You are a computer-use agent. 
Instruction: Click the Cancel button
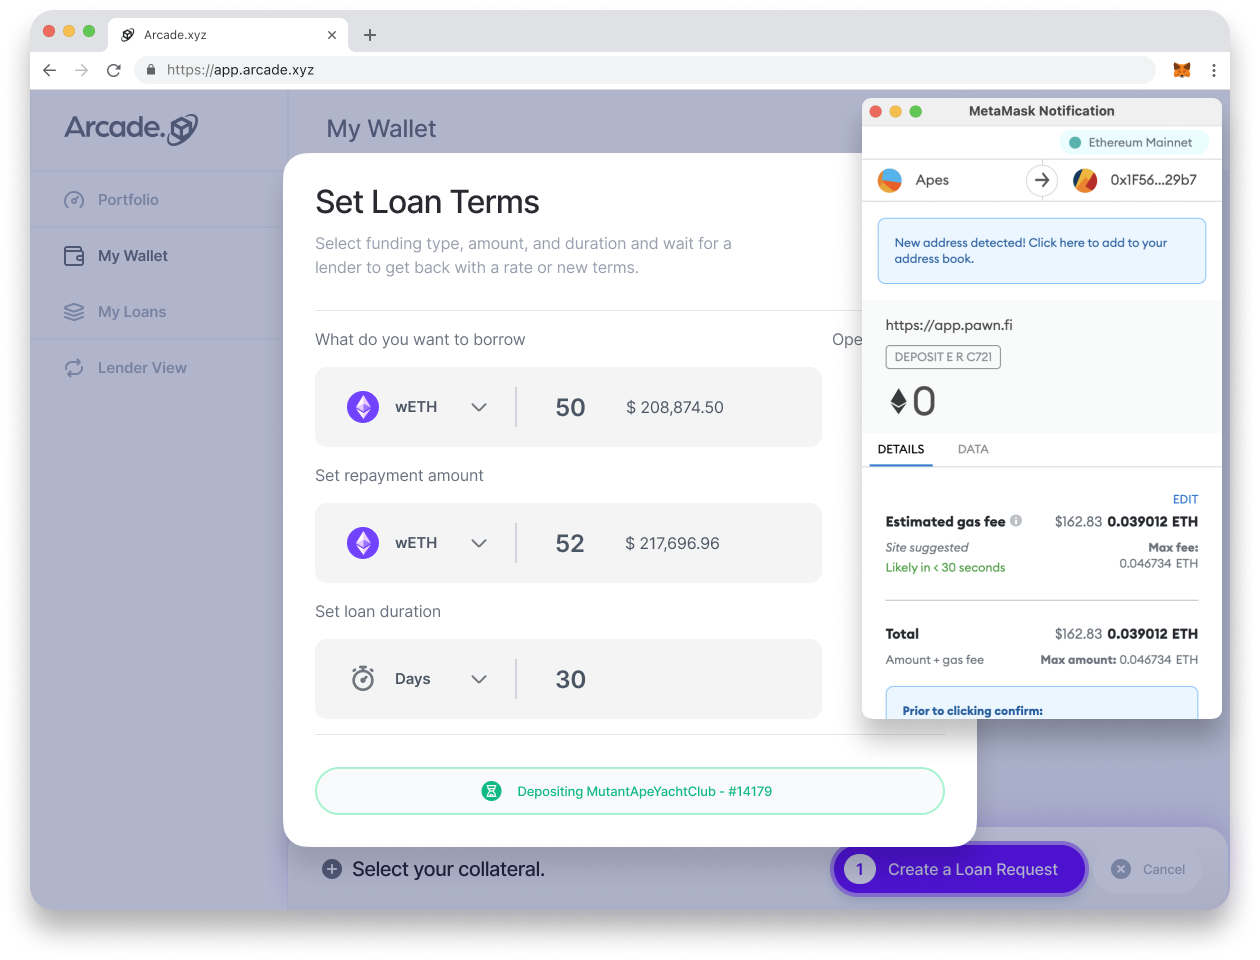pos(1147,870)
